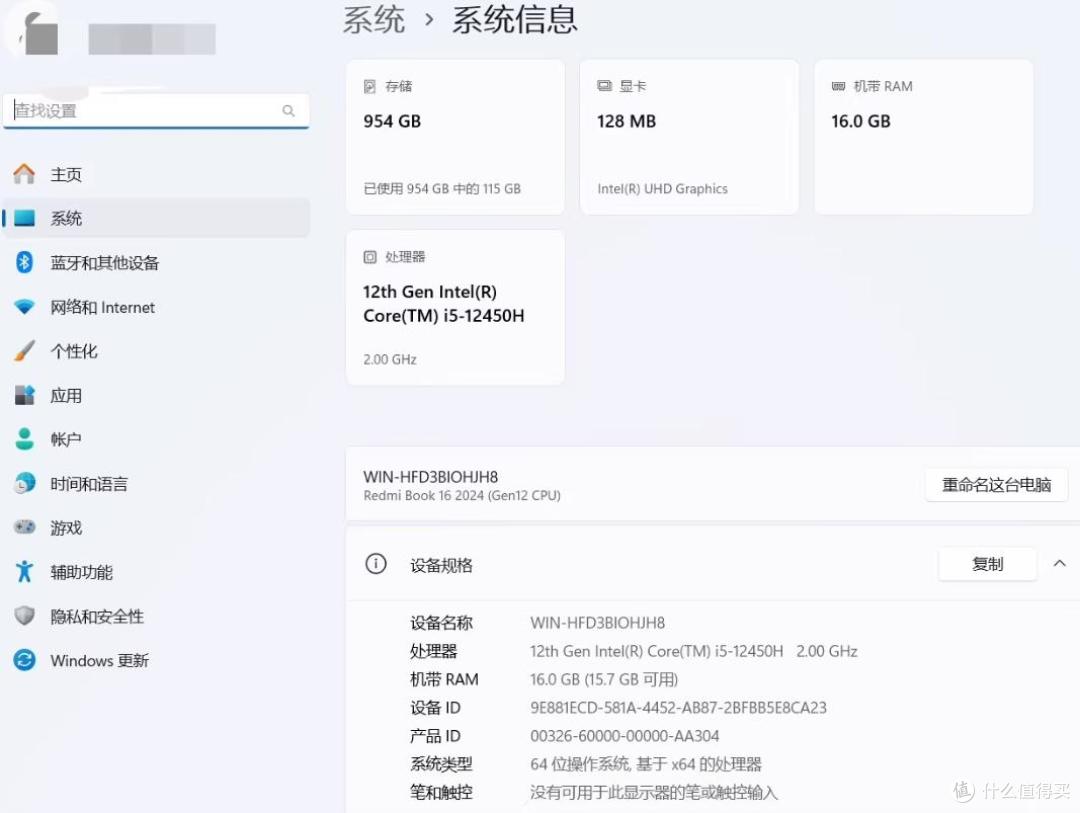The width and height of the screenshot is (1080, 813).
Task: Click the WIN-HFD3BIOHJH8 computer name header
Action: point(430,476)
